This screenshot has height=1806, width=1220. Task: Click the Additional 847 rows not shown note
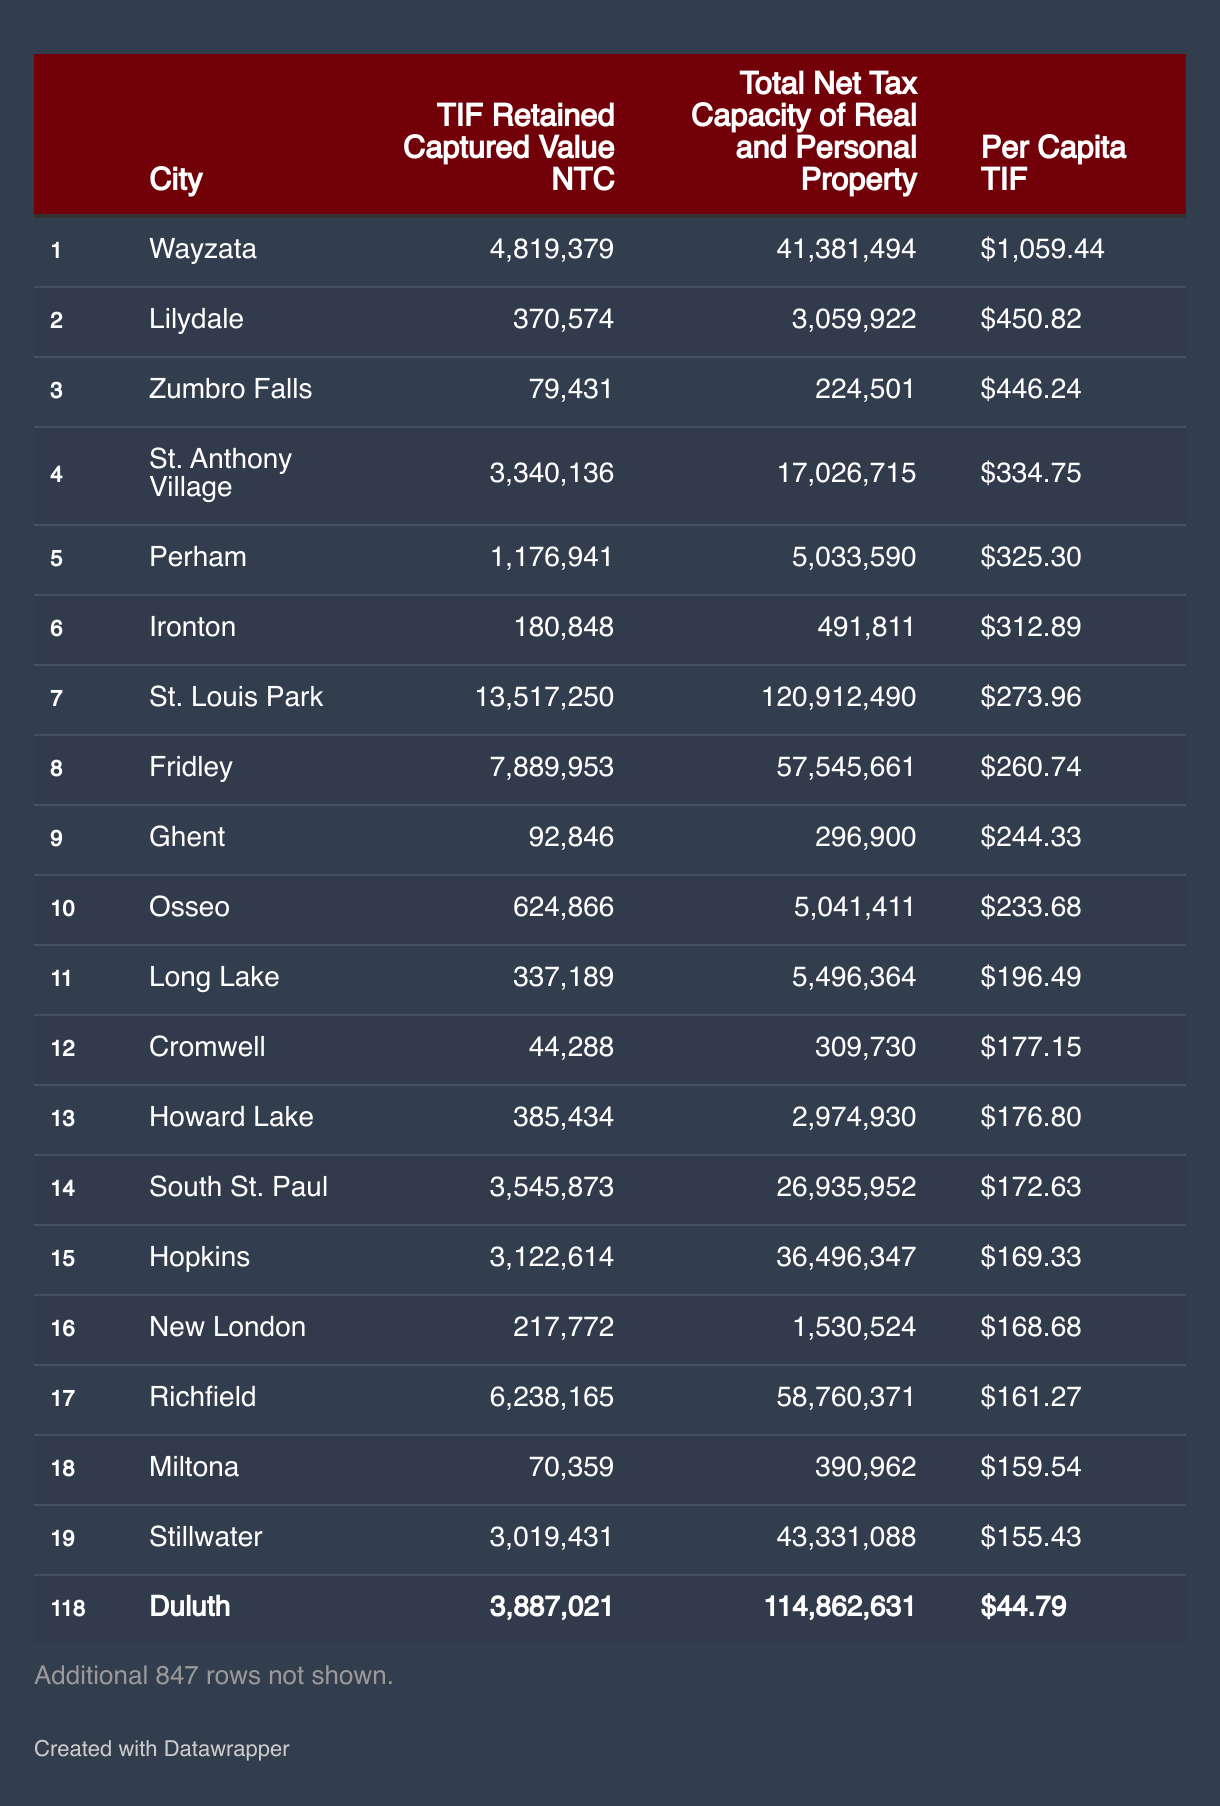[x=213, y=1675]
